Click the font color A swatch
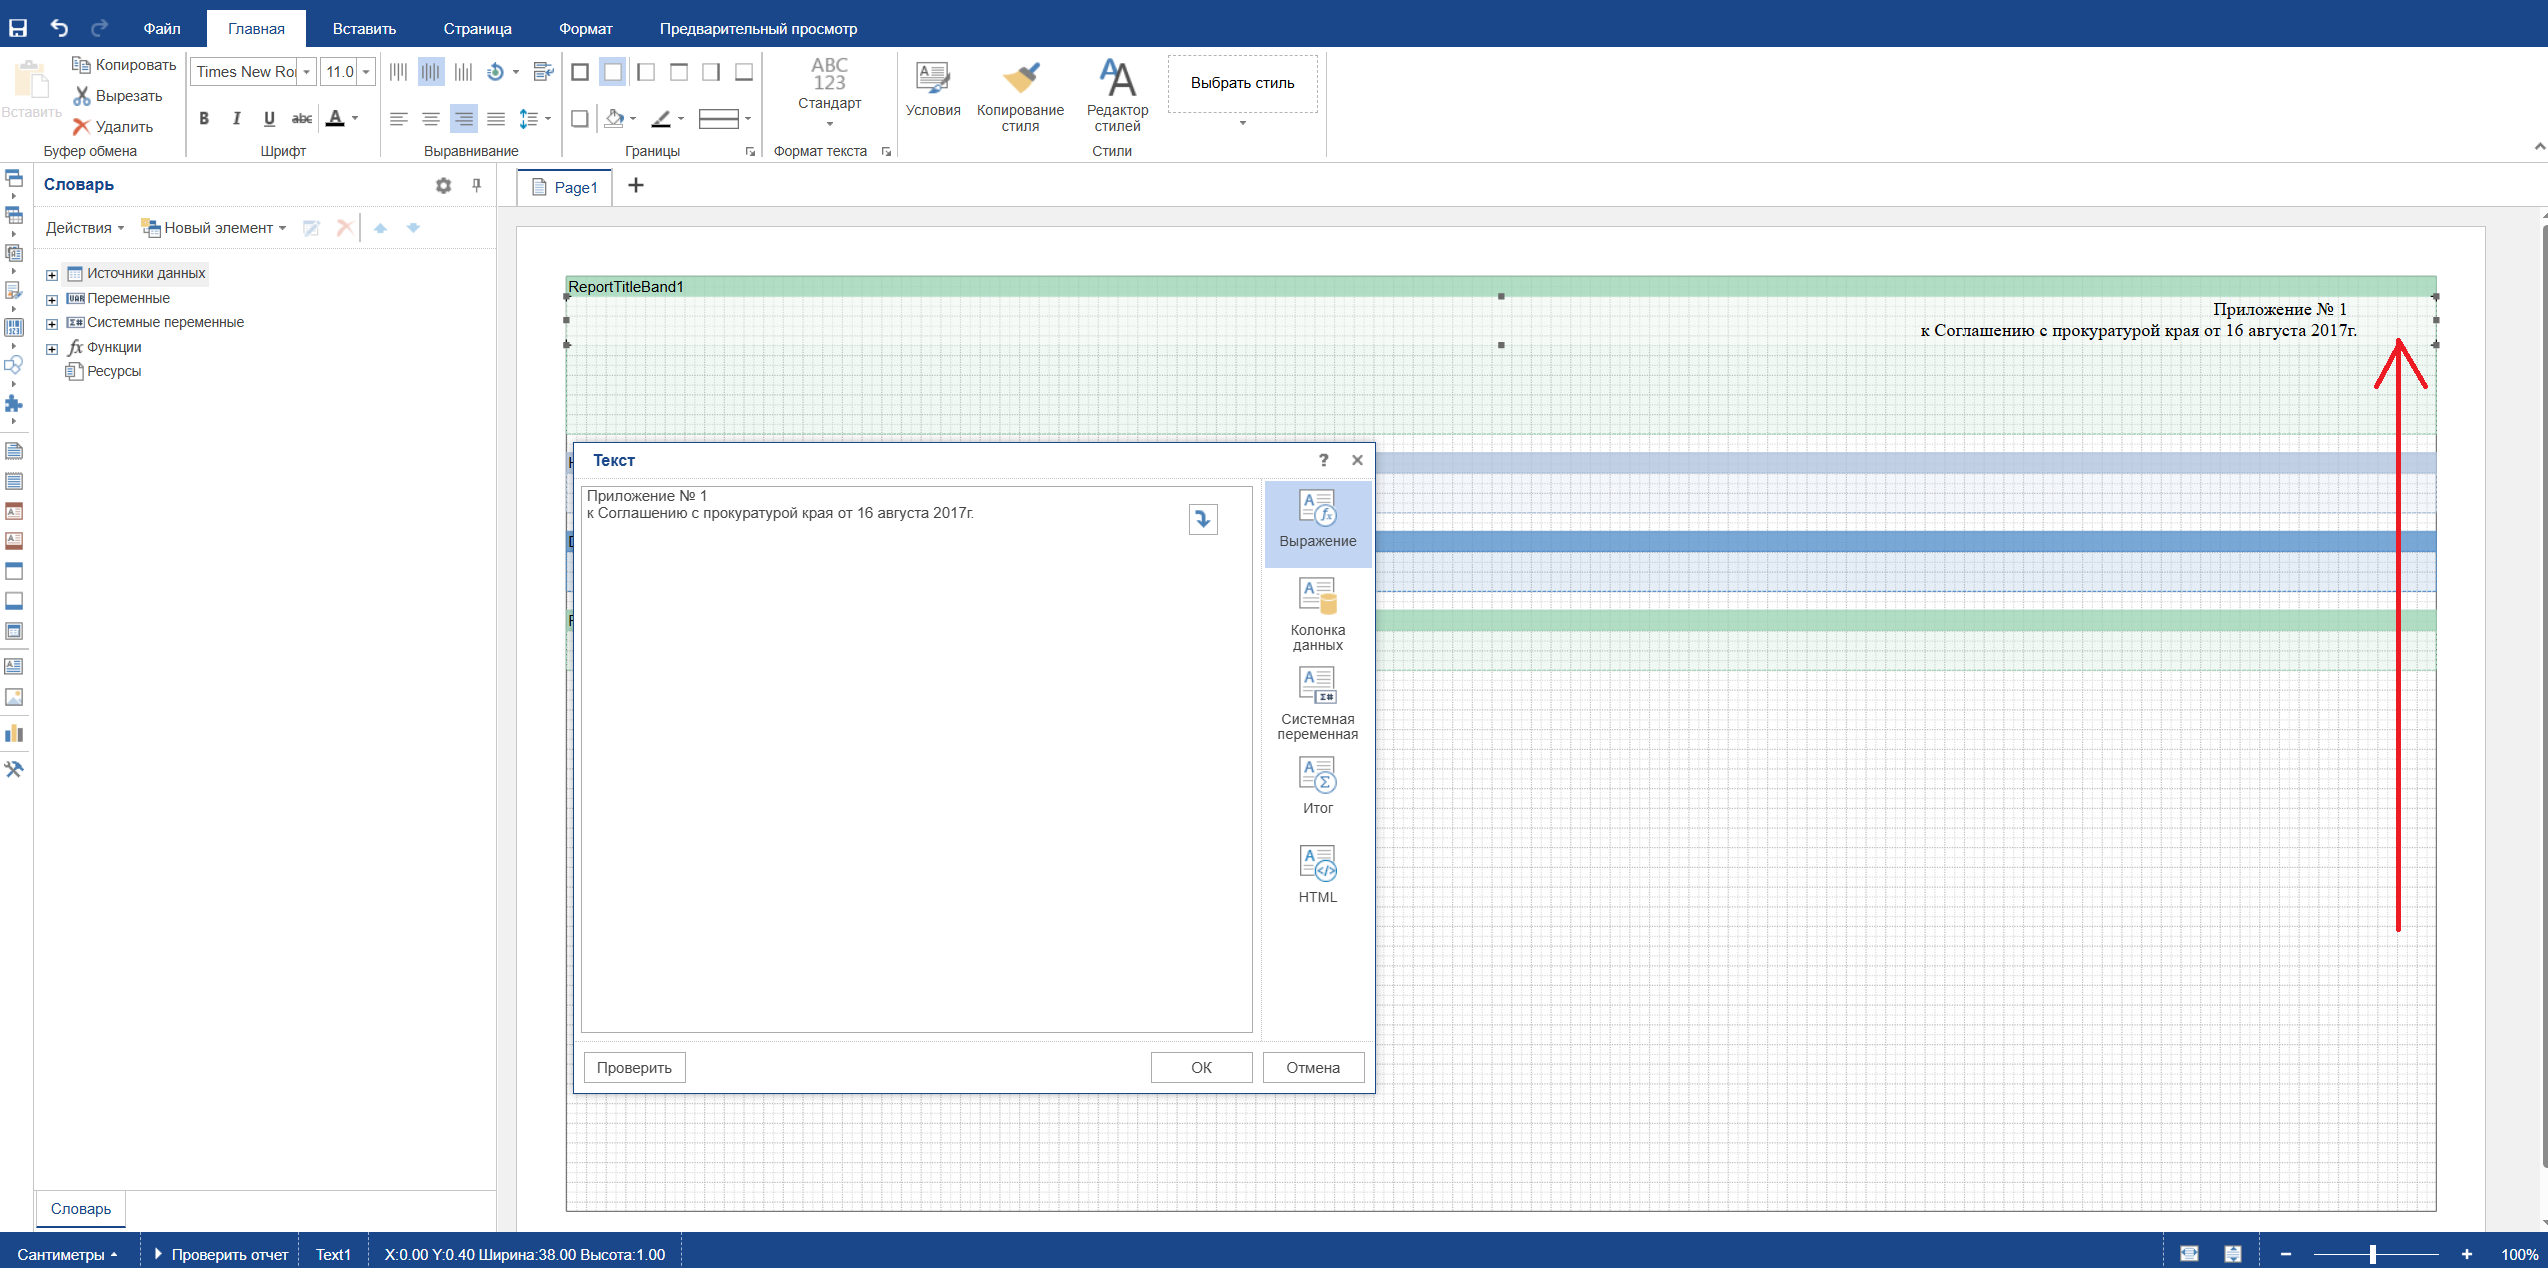This screenshot has width=2548, height=1268. click(336, 118)
